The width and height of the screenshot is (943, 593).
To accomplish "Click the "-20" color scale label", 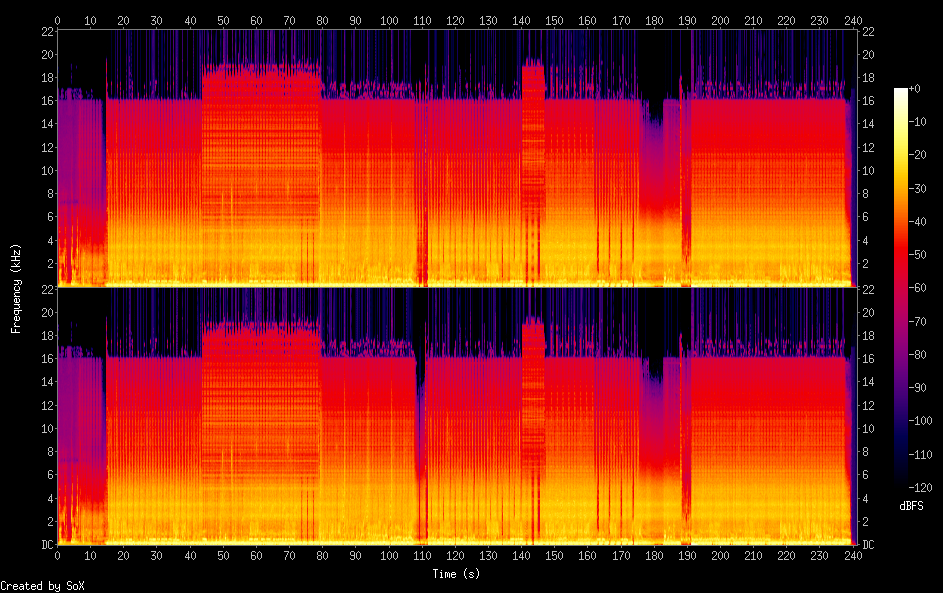I will 917,155.
